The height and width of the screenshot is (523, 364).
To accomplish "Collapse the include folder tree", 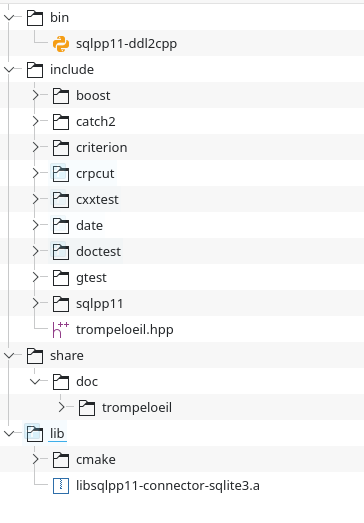I will (x=9, y=69).
